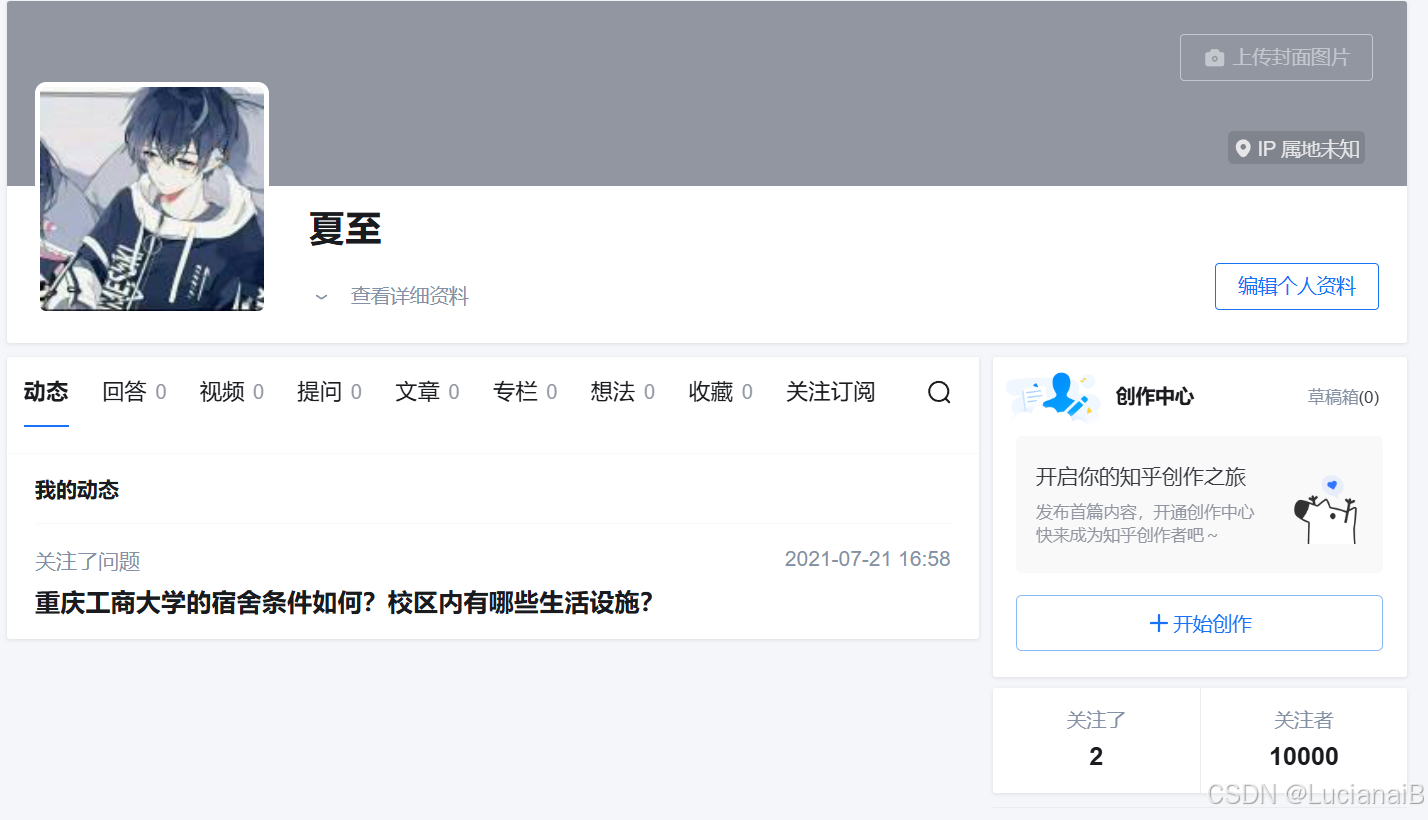
Task: Switch to the 专栏 tab
Action: 525,392
